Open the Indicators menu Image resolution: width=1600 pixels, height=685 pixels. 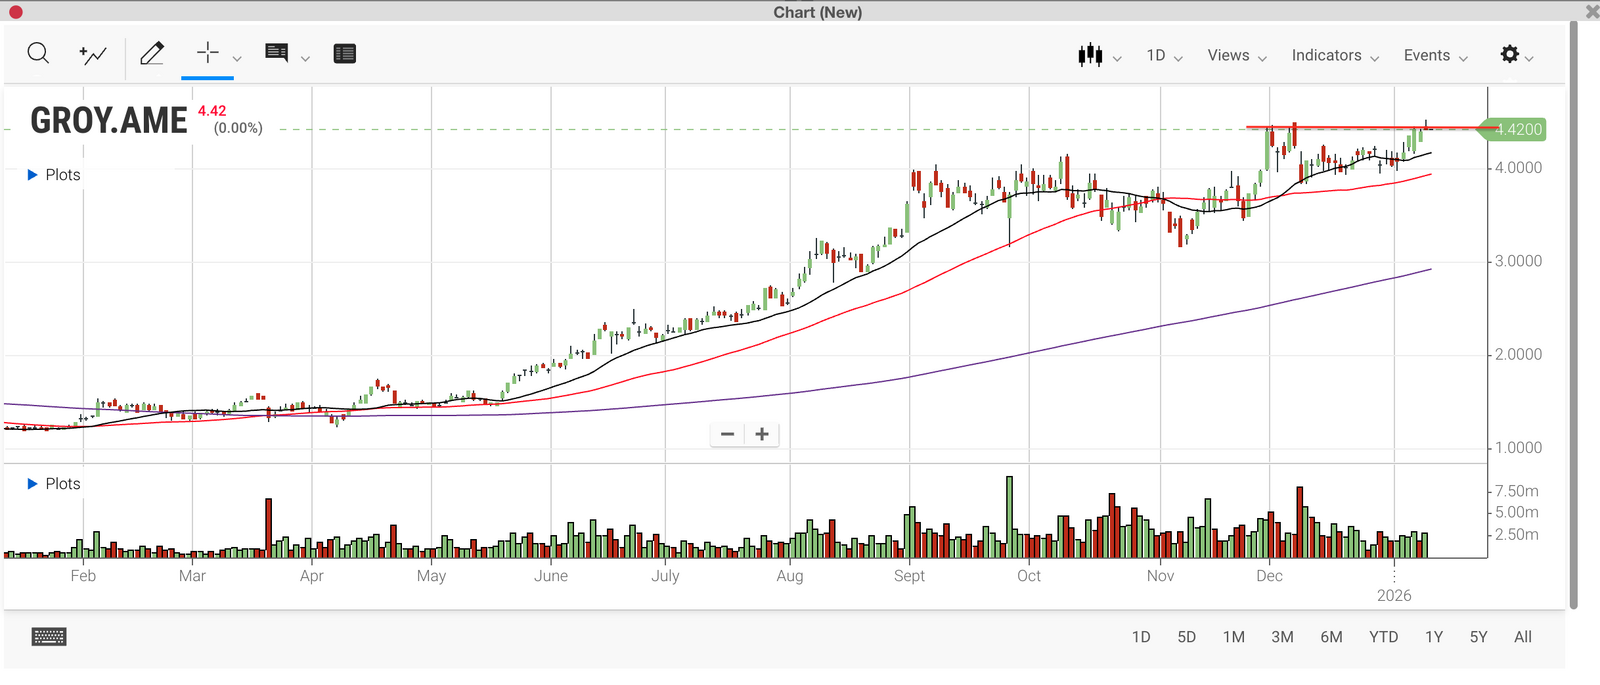click(x=1335, y=56)
